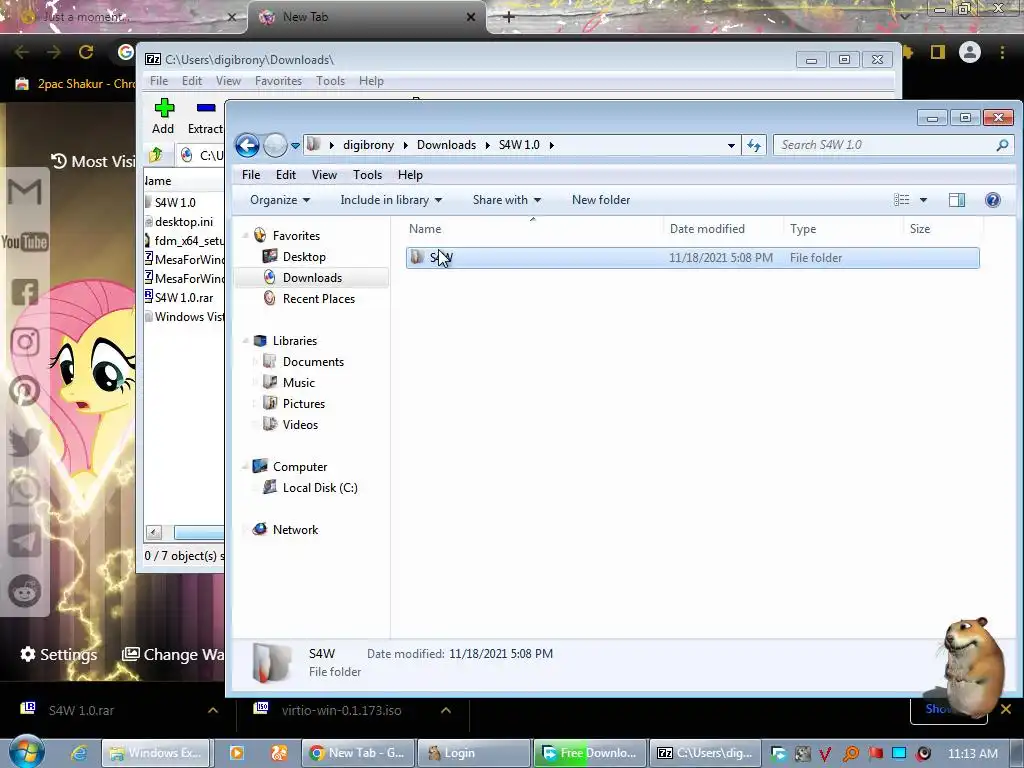
Task: Open the Explorer Edit menu
Action: point(285,175)
